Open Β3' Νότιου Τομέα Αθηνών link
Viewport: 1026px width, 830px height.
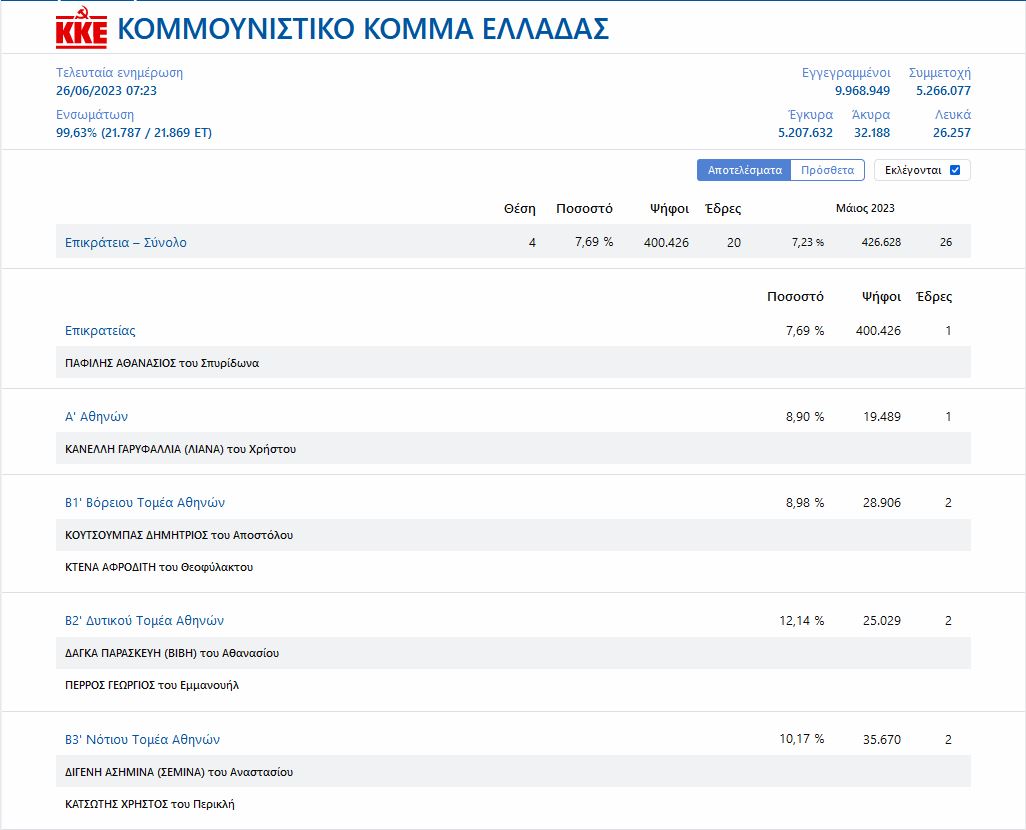coord(142,739)
